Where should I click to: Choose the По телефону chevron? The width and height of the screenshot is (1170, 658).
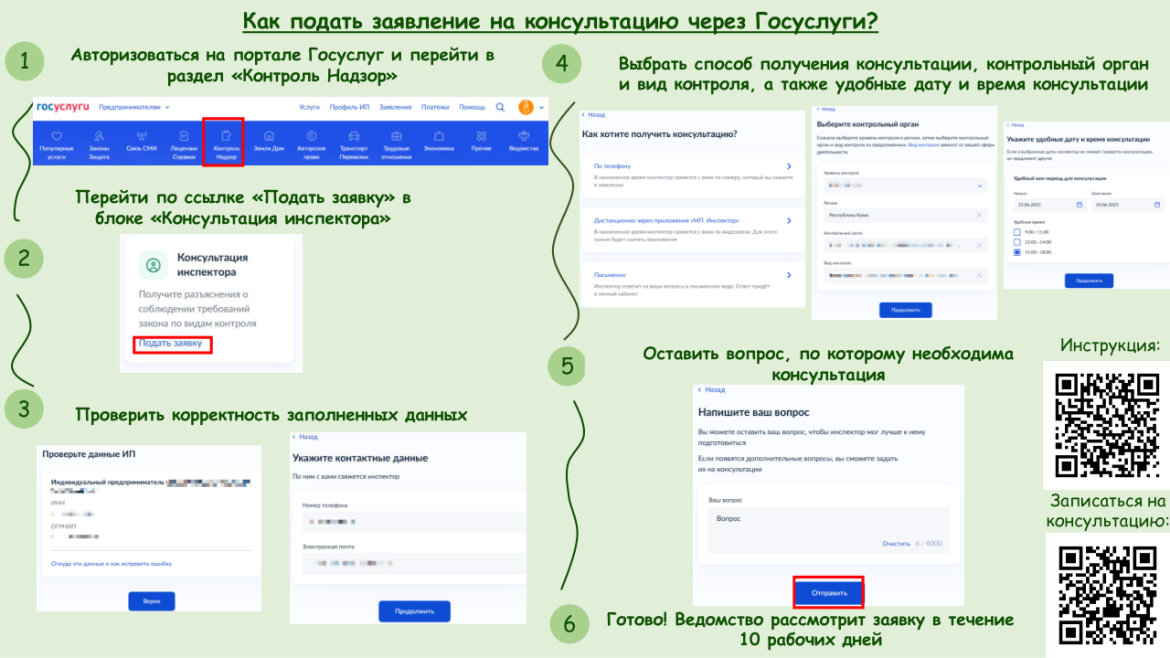(789, 166)
